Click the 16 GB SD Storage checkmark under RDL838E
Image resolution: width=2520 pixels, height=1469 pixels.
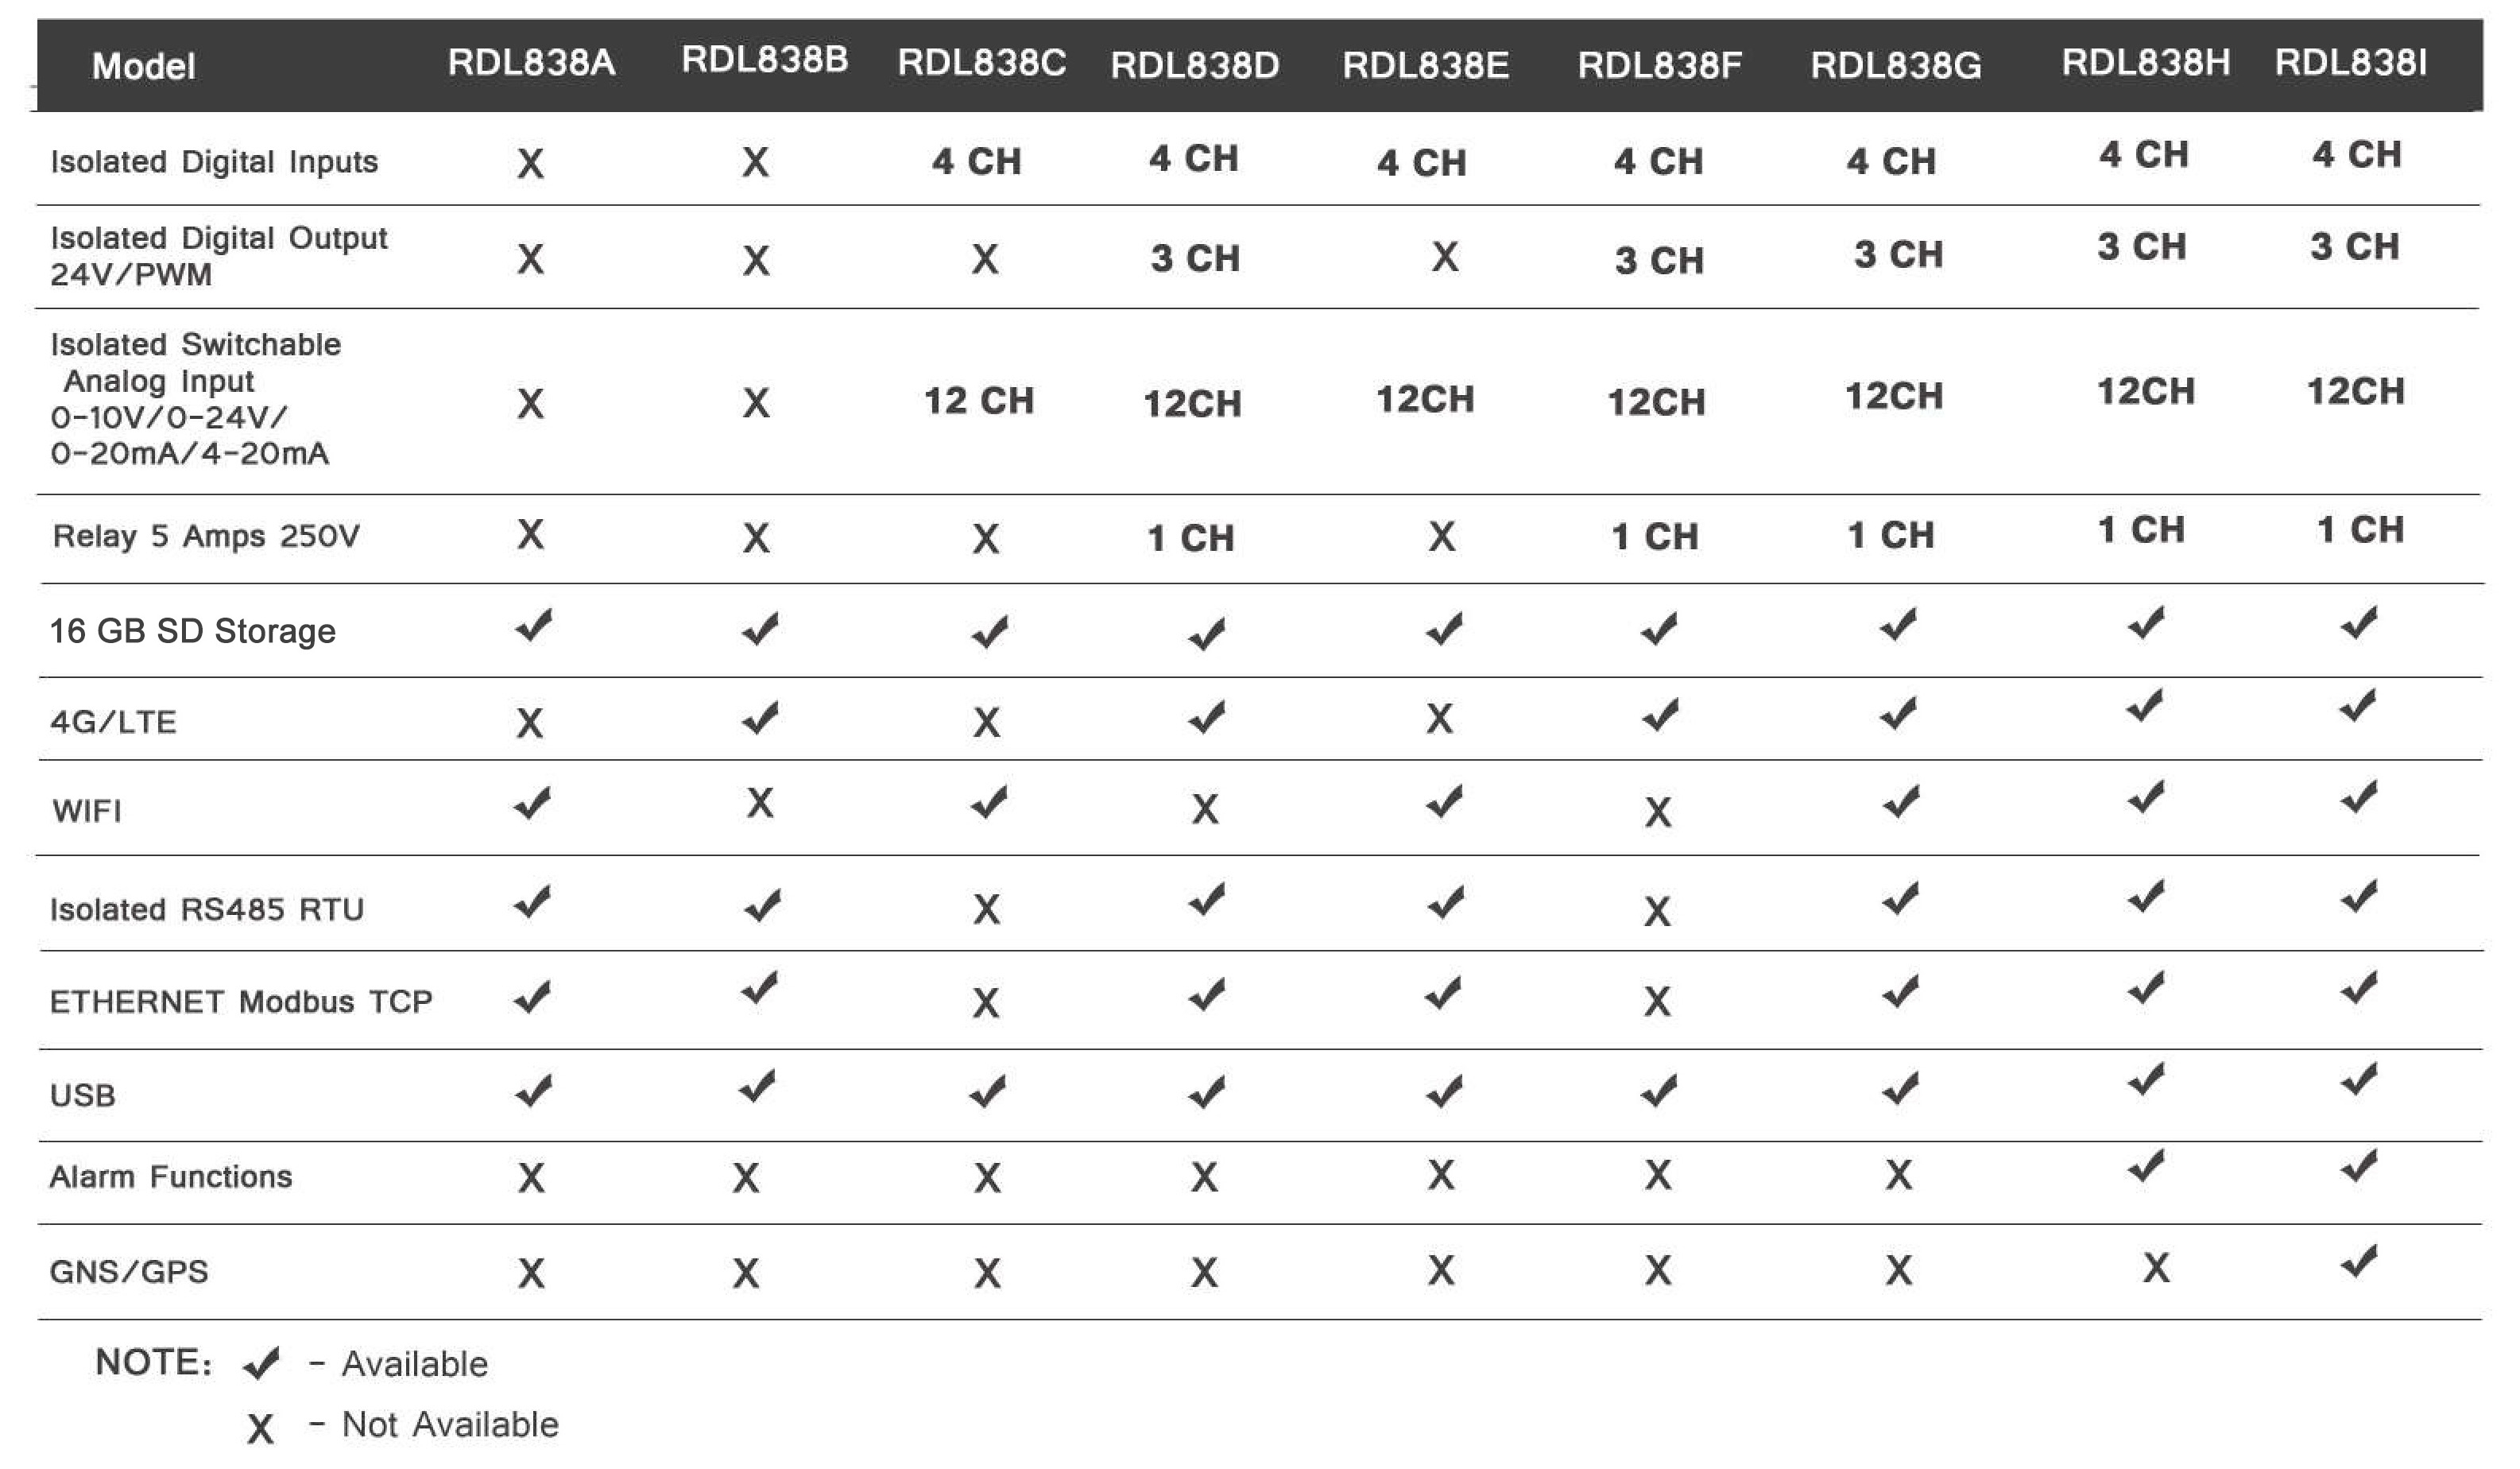(1444, 629)
